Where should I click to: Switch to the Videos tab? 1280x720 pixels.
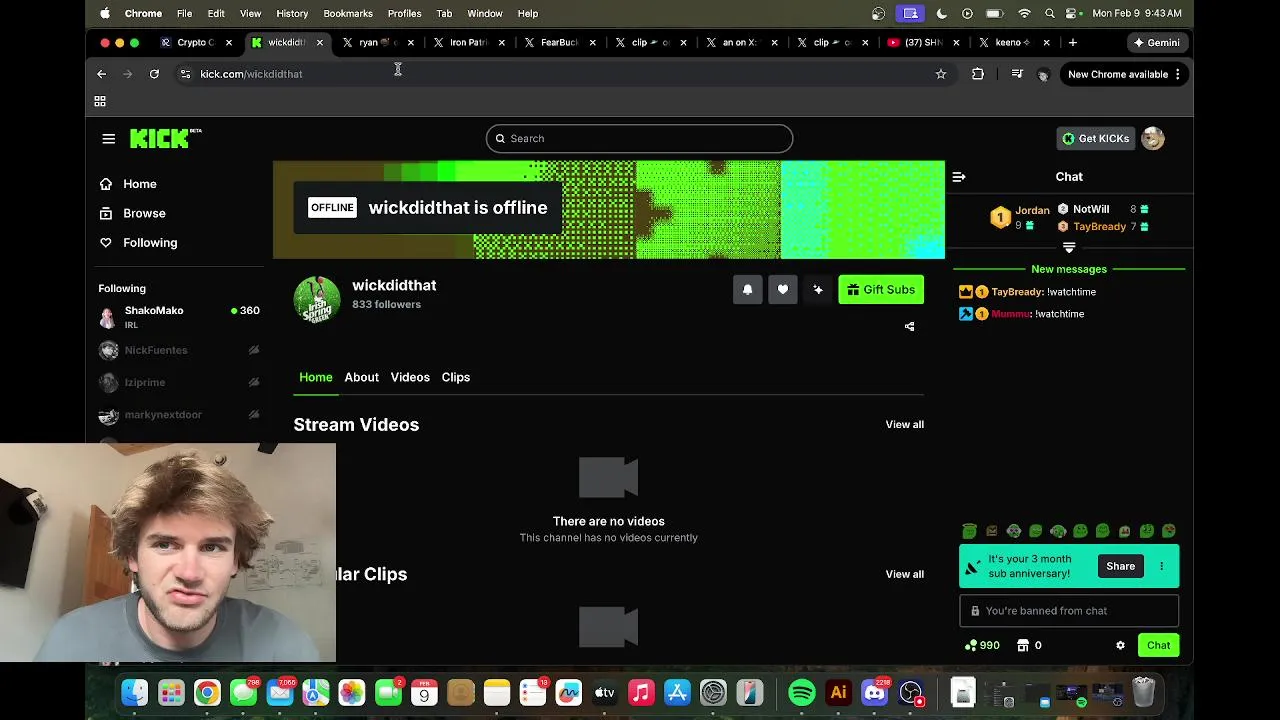coord(410,377)
